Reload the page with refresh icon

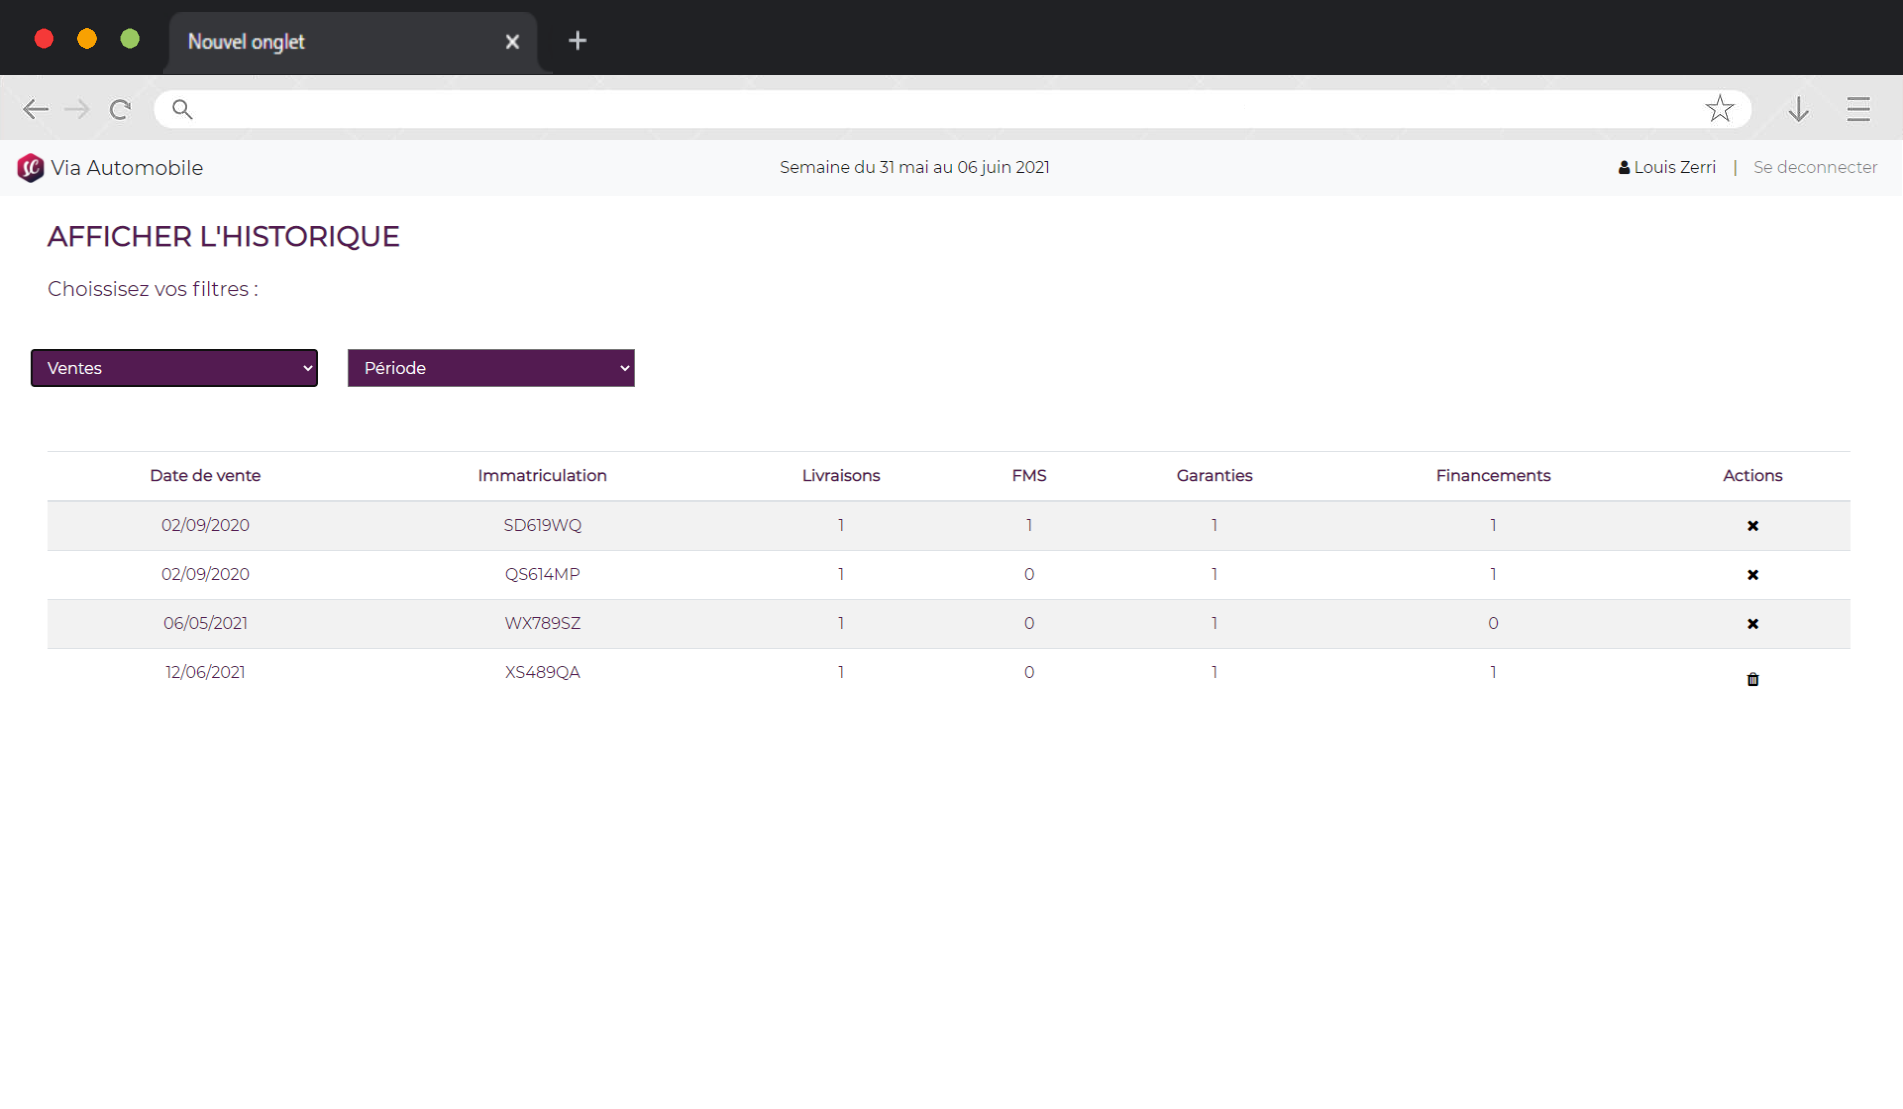pos(120,109)
